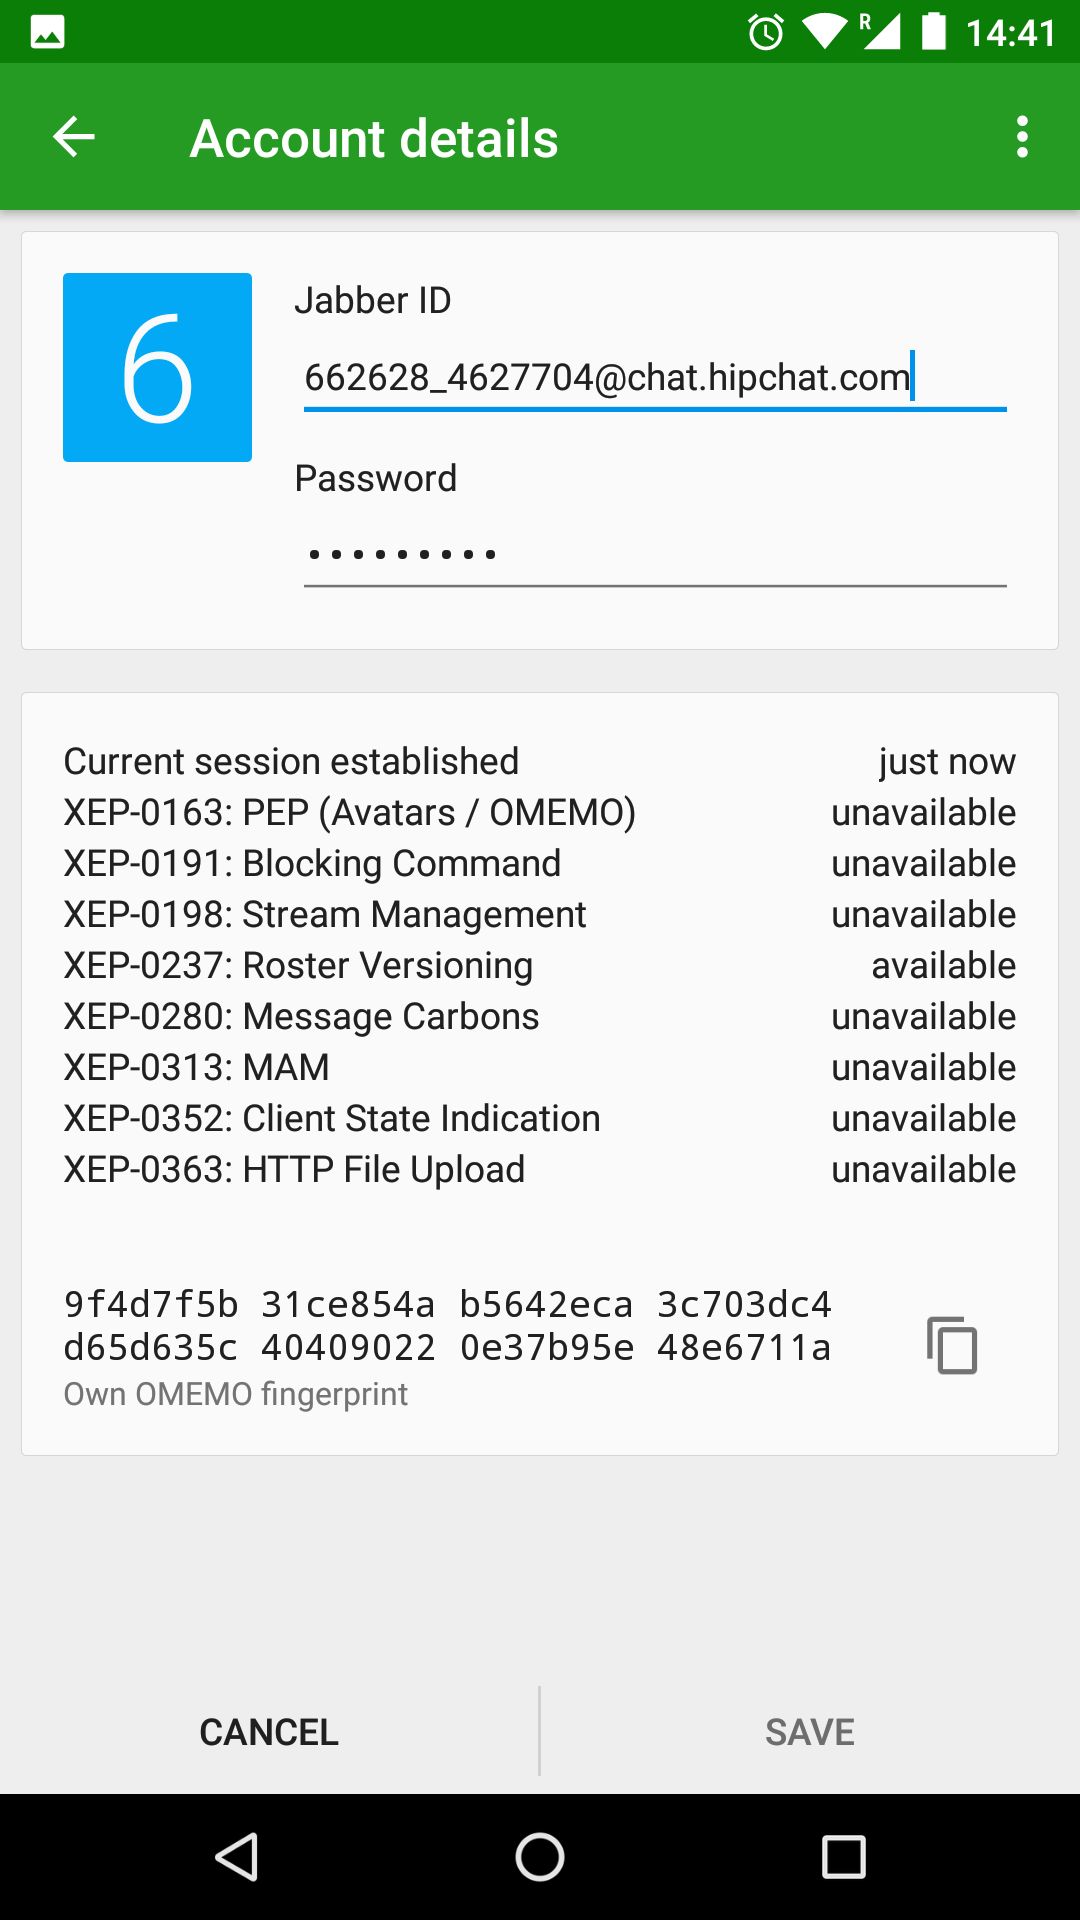Tap the alarm clock status icon
Image resolution: width=1080 pixels, height=1920 pixels.
(766, 32)
